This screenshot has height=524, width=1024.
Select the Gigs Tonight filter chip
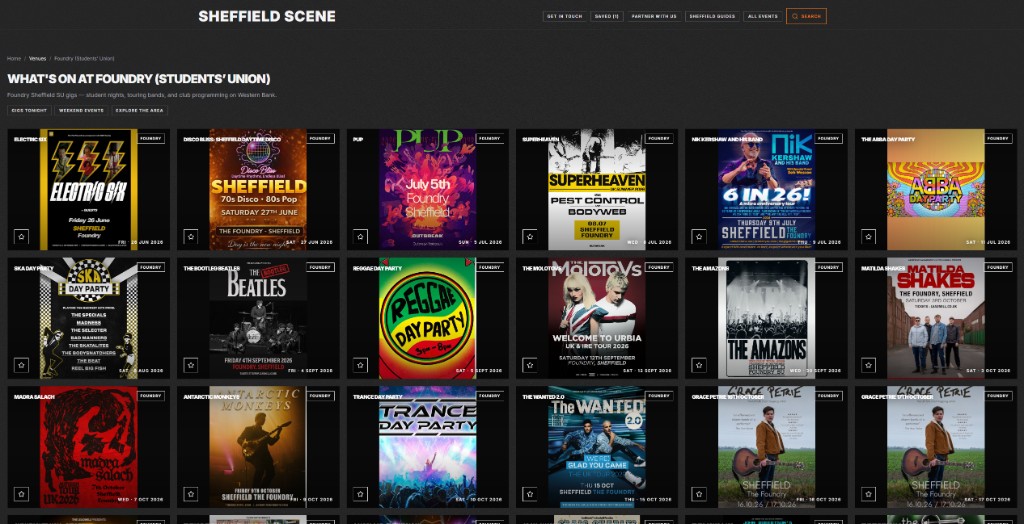click(x=29, y=110)
